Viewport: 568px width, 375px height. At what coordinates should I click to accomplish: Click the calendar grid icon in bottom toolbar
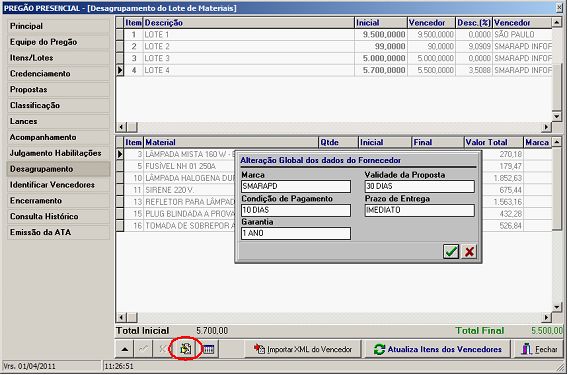tap(208, 349)
